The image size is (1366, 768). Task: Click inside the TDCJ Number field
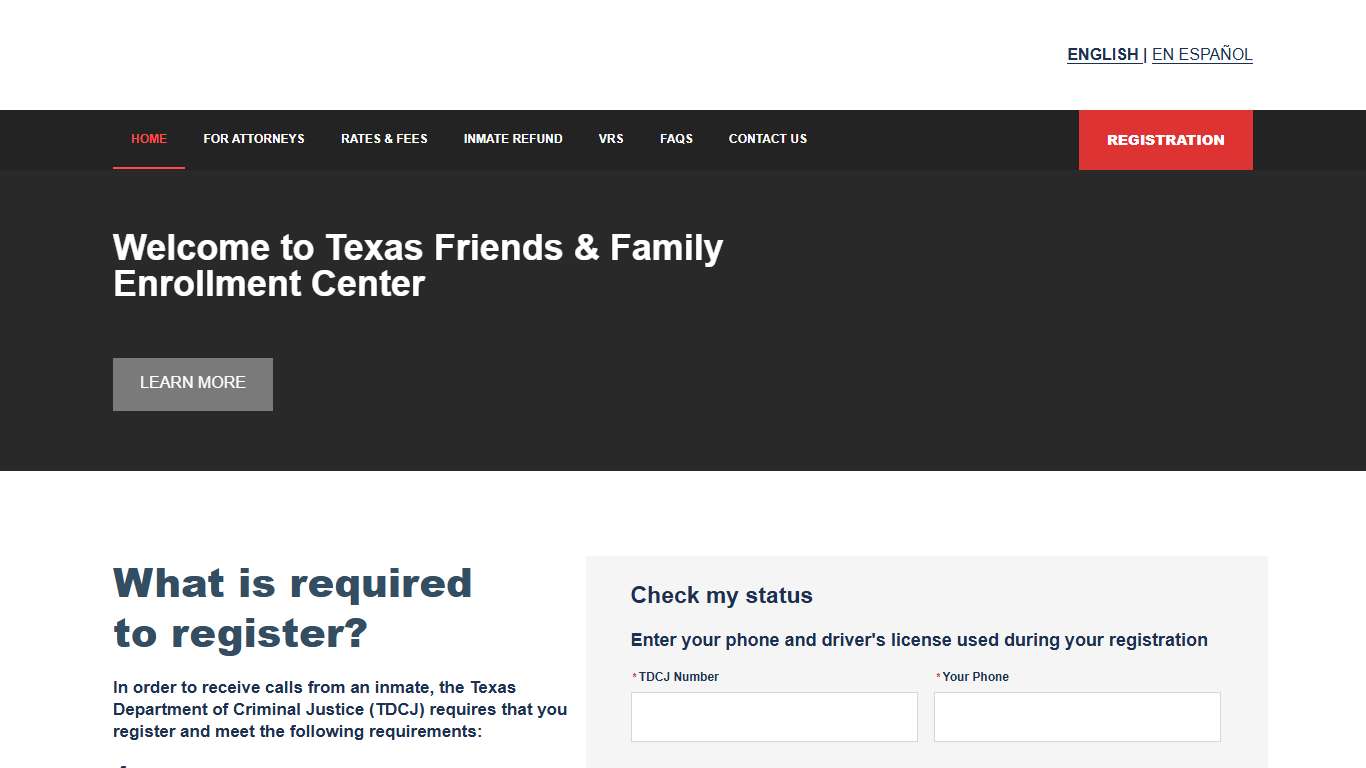[x=774, y=716]
